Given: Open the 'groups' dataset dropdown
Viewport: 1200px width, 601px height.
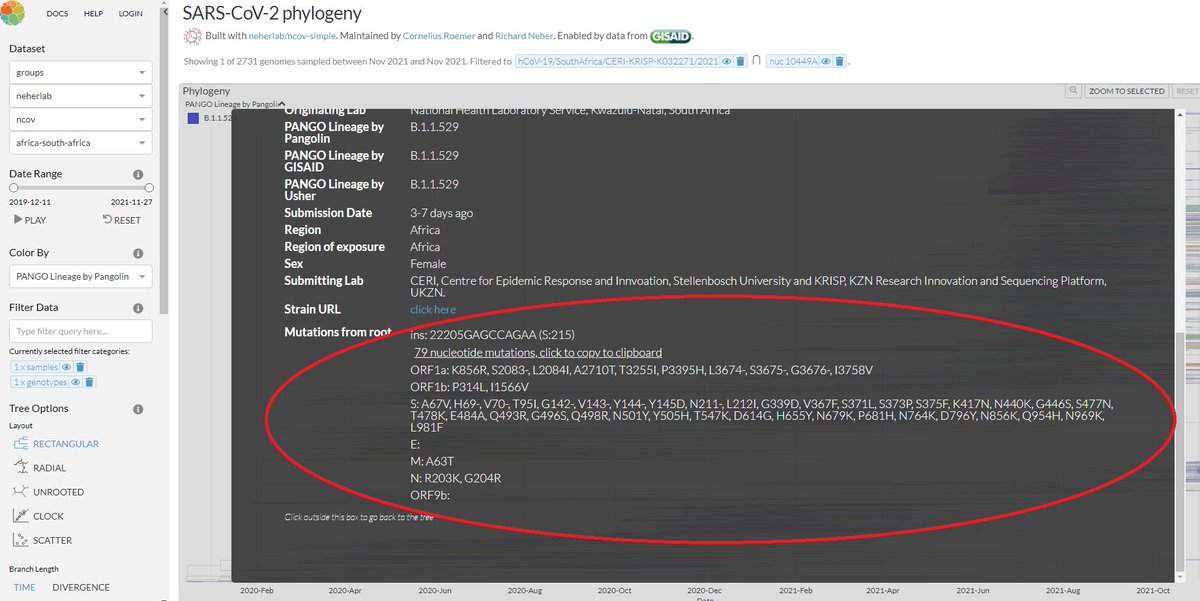Looking at the screenshot, I should [81, 73].
